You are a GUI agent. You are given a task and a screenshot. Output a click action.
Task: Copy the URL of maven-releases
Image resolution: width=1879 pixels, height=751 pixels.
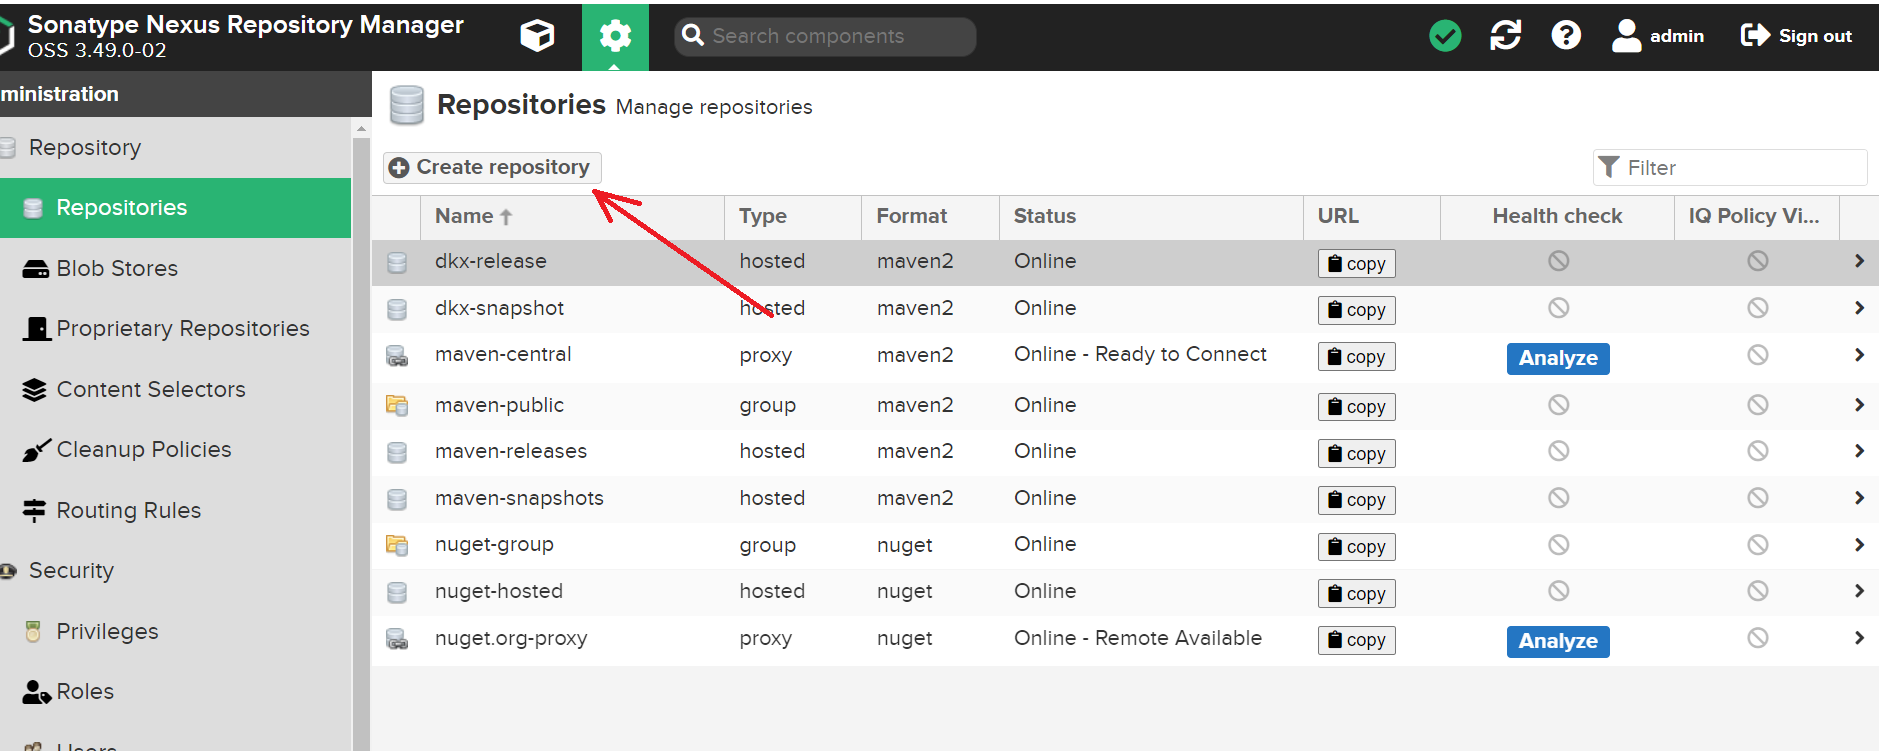pos(1356,454)
